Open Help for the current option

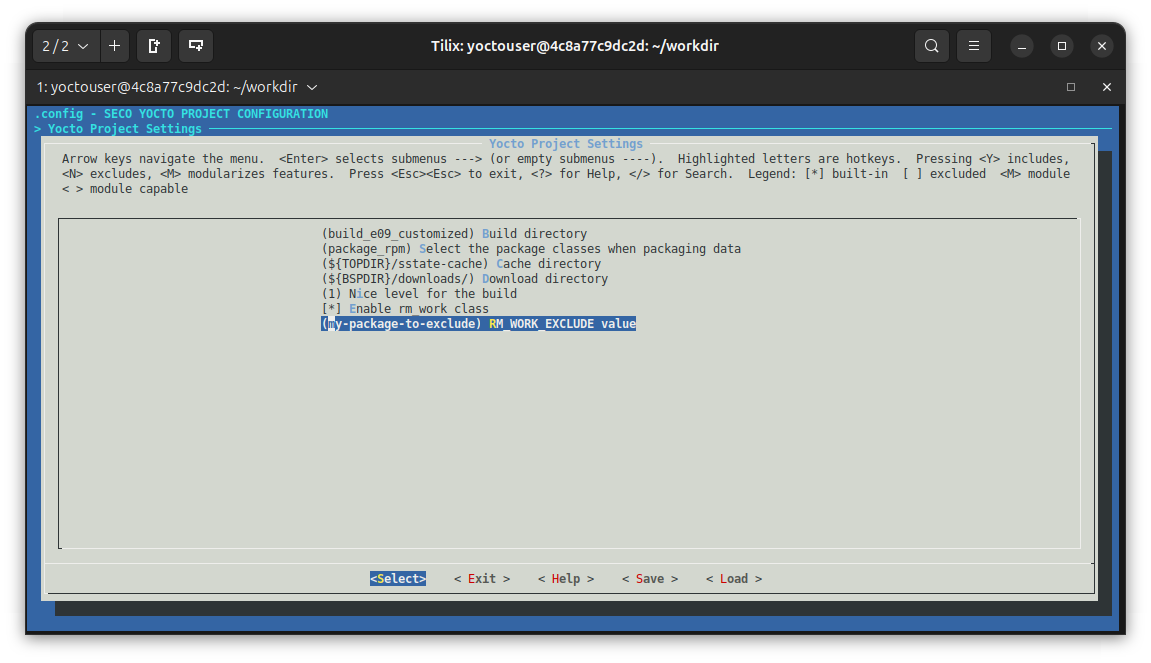565,578
